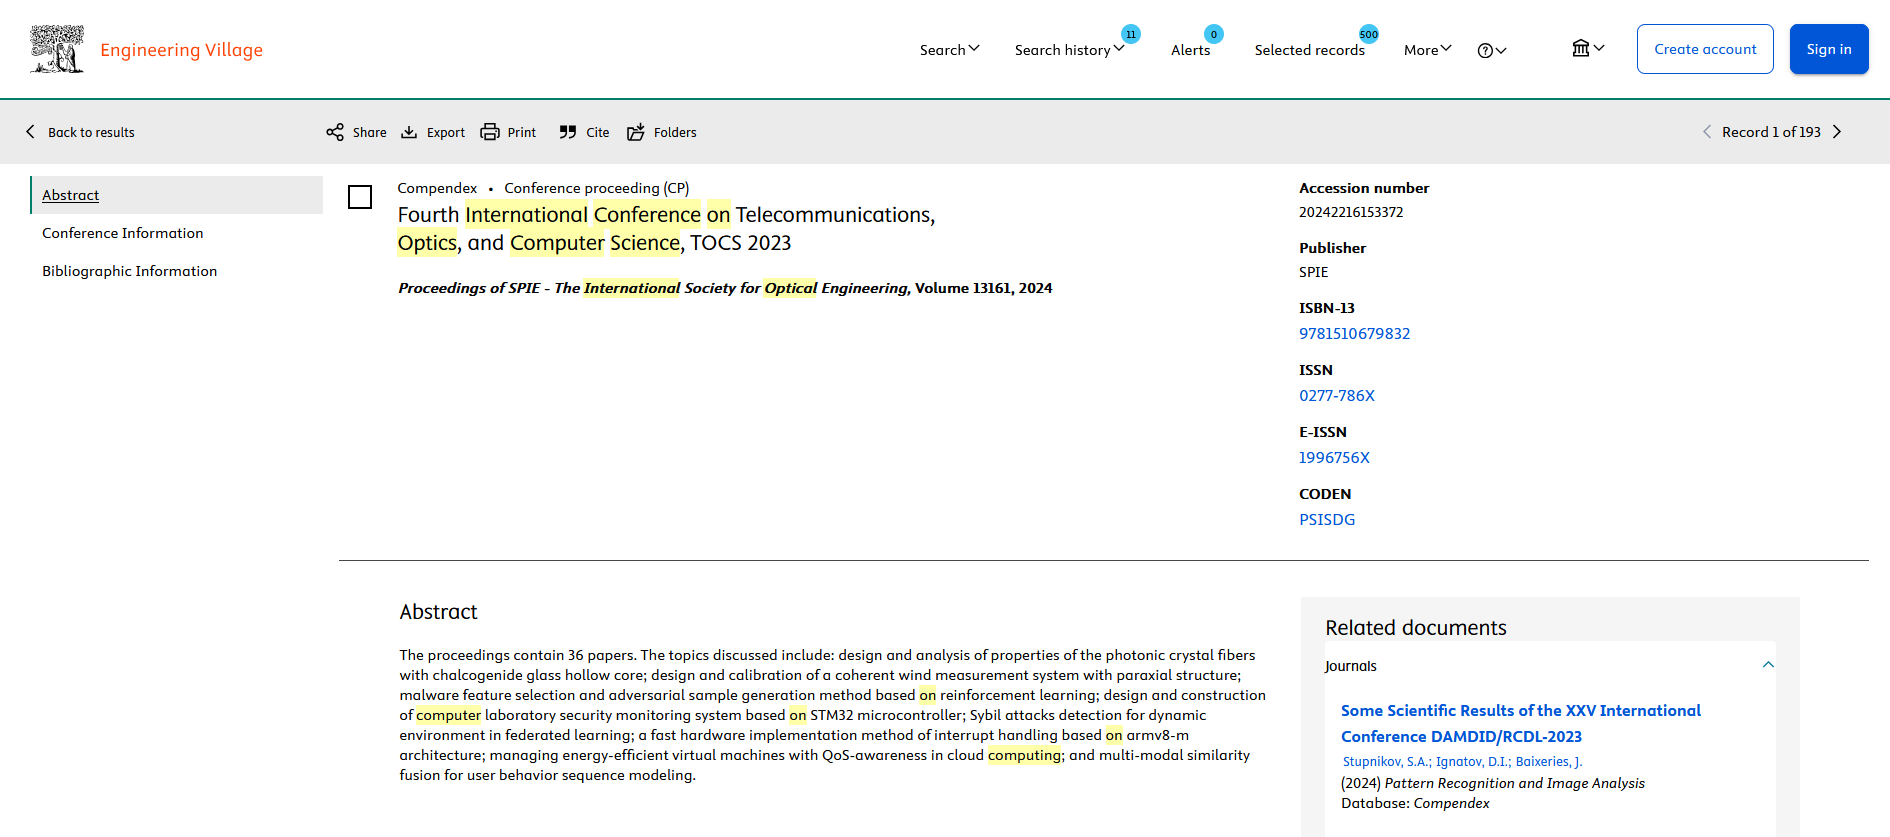Expand the institution menu chevron
This screenshot has height=837, width=1890.
(1599, 48)
